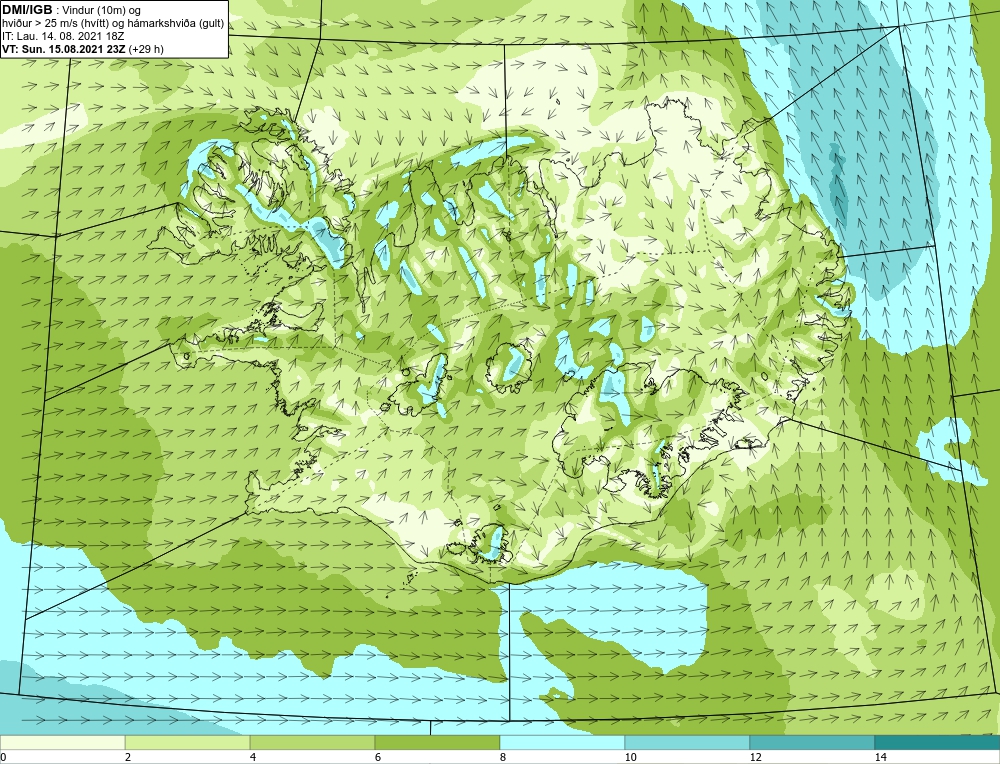
Task: Click the legend scale label '4'
Action: click(253, 757)
